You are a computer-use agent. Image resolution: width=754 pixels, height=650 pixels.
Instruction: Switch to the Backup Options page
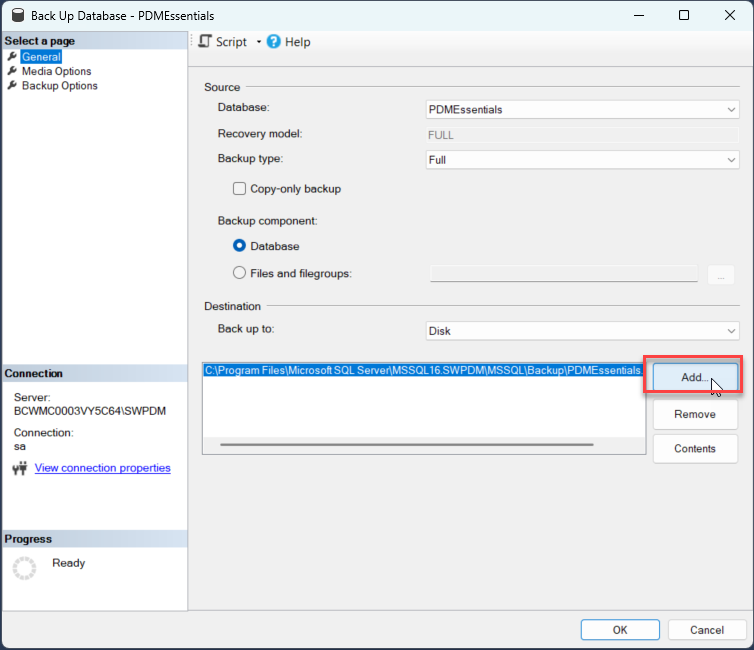point(60,86)
